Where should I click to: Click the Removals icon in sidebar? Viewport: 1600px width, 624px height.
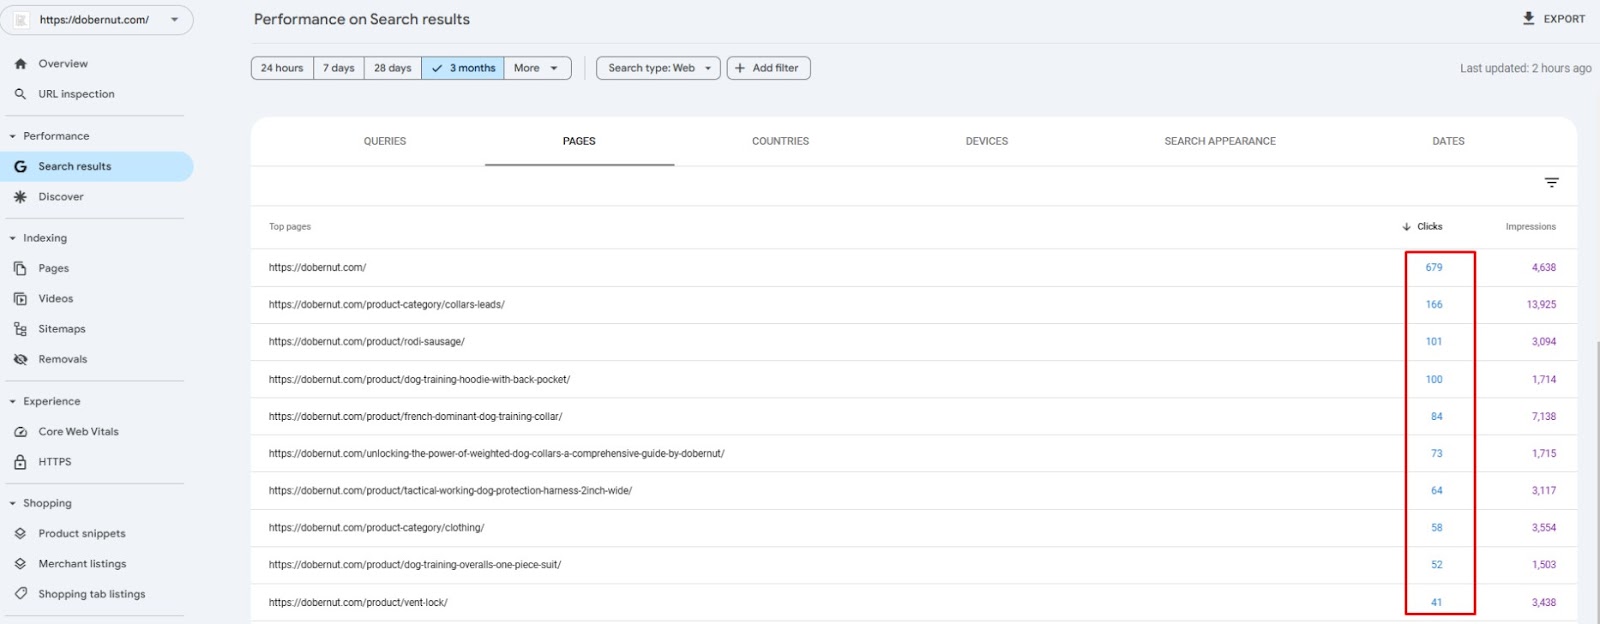pos(20,360)
